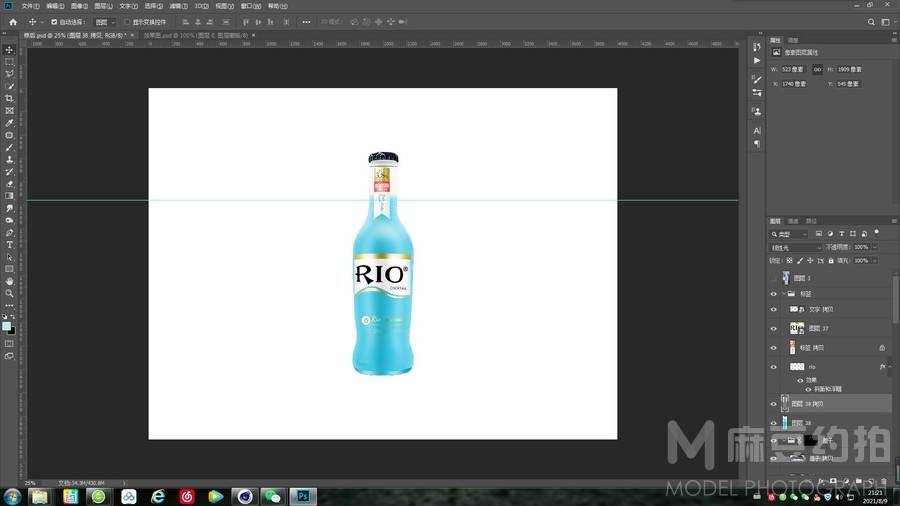Viewport: 900px width, 506px height.
Task: Click the W width field in Properties
Action: click(794, 69)
